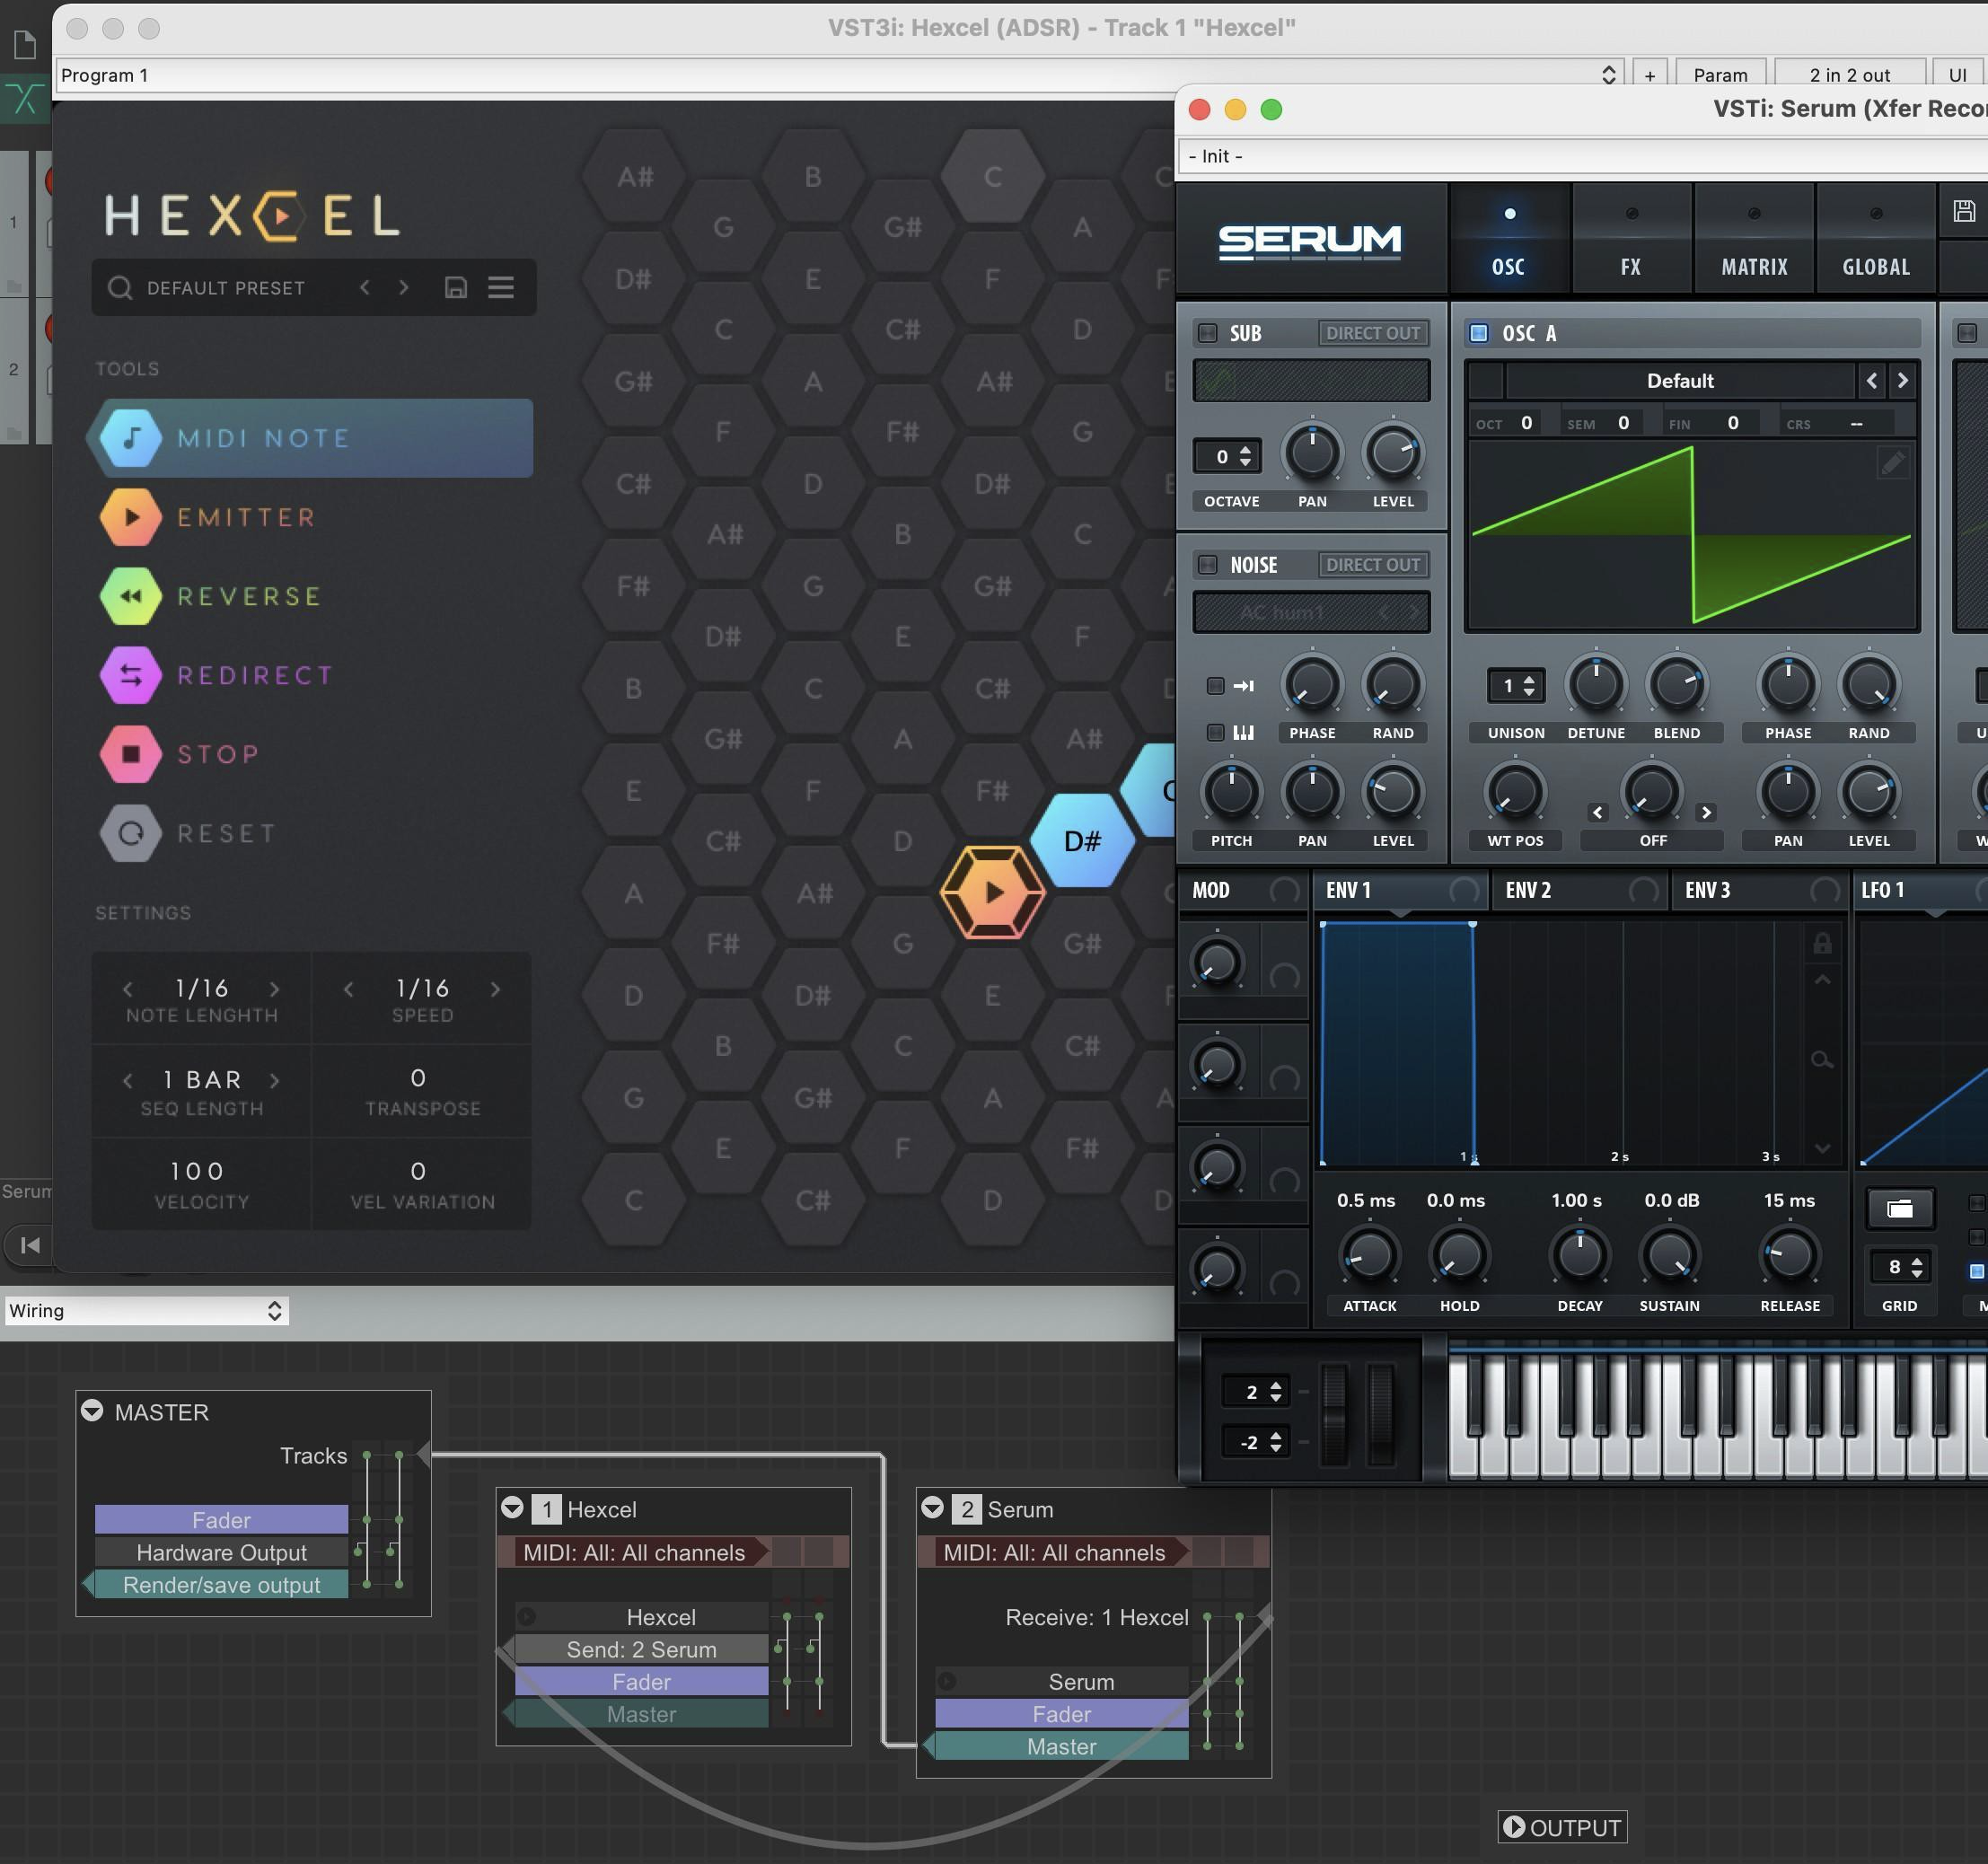Click the Serum save preset disk icon
The height and width of the screenshot is (1864, 1988).
tap(1964, 211)
